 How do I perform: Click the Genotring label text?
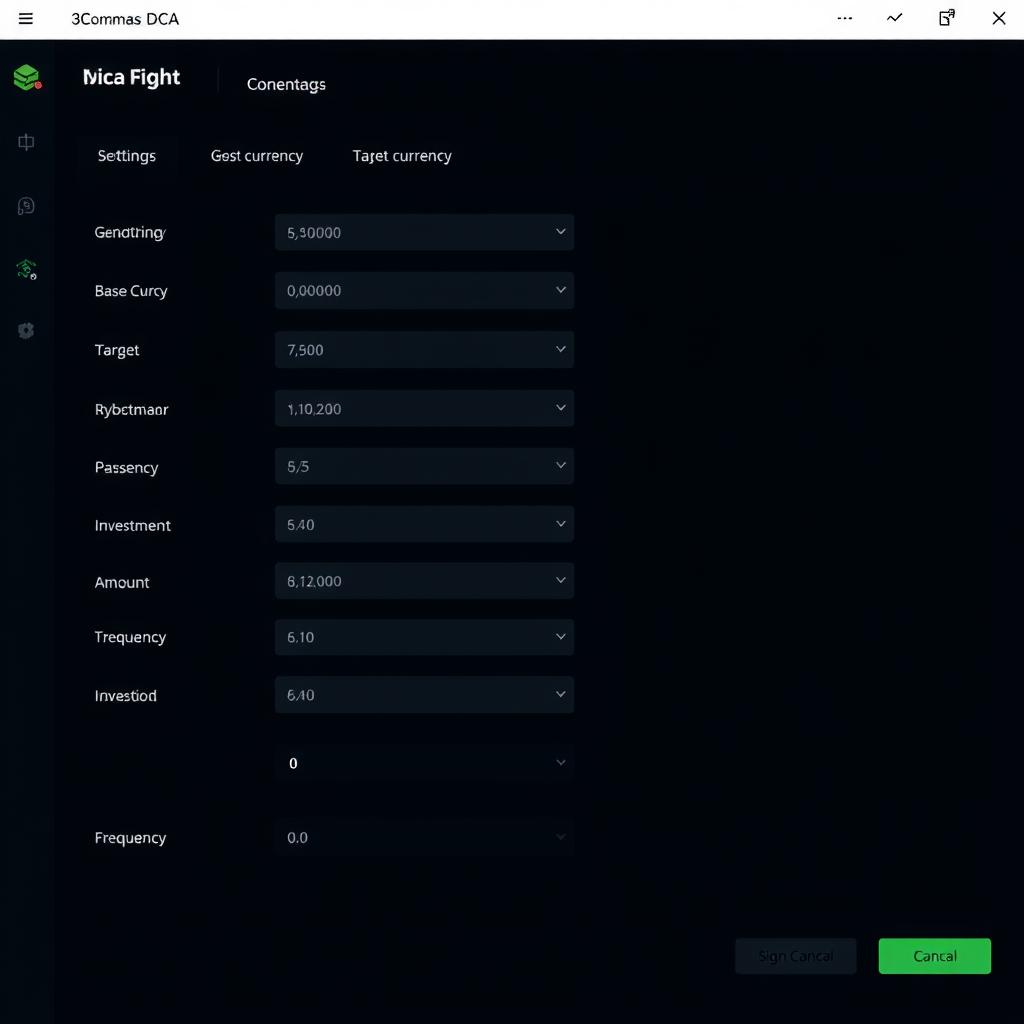(x=130, y=232)
